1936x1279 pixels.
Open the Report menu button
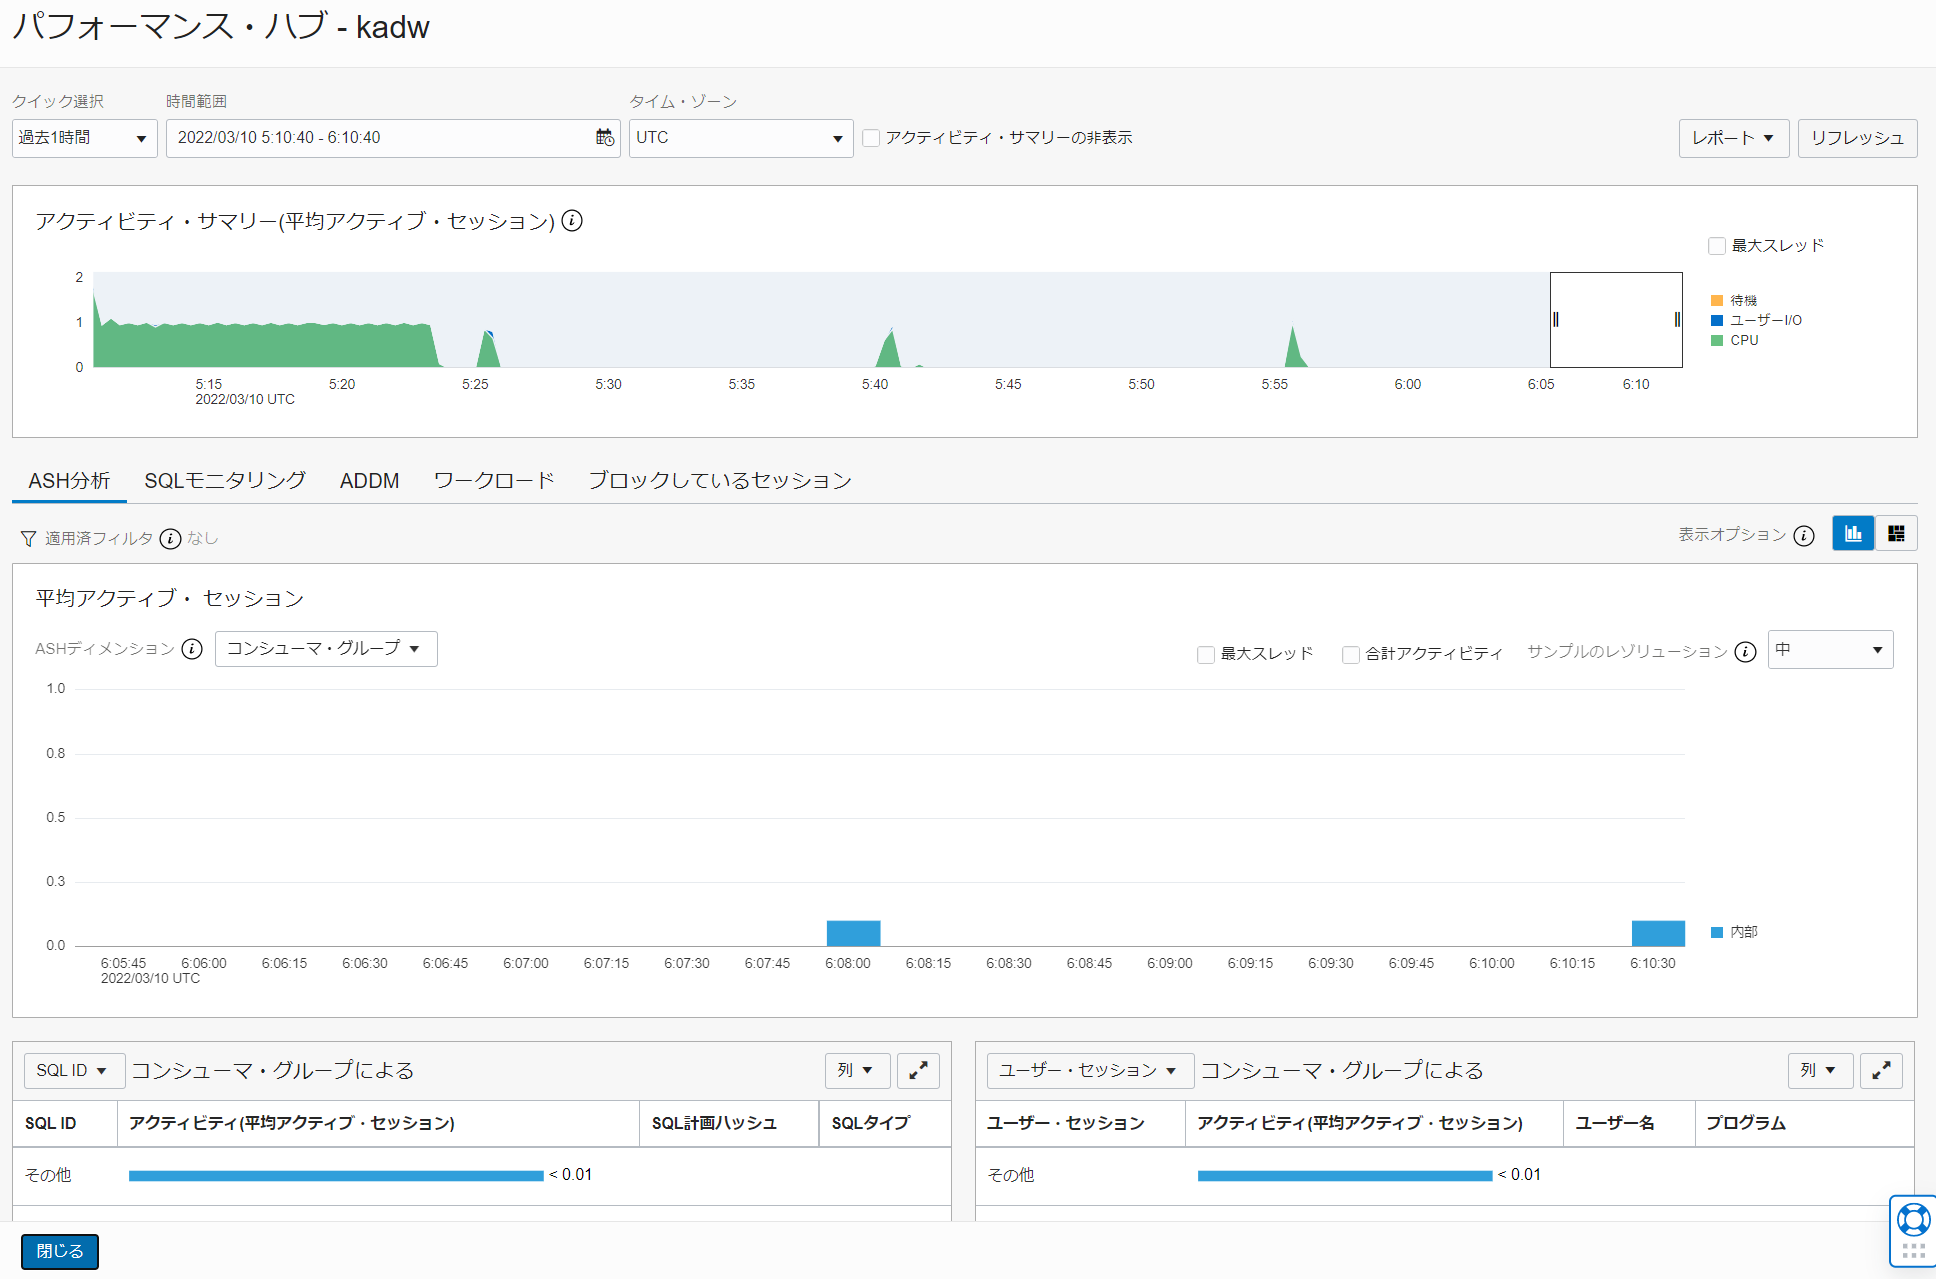(x=1732, y=138)
